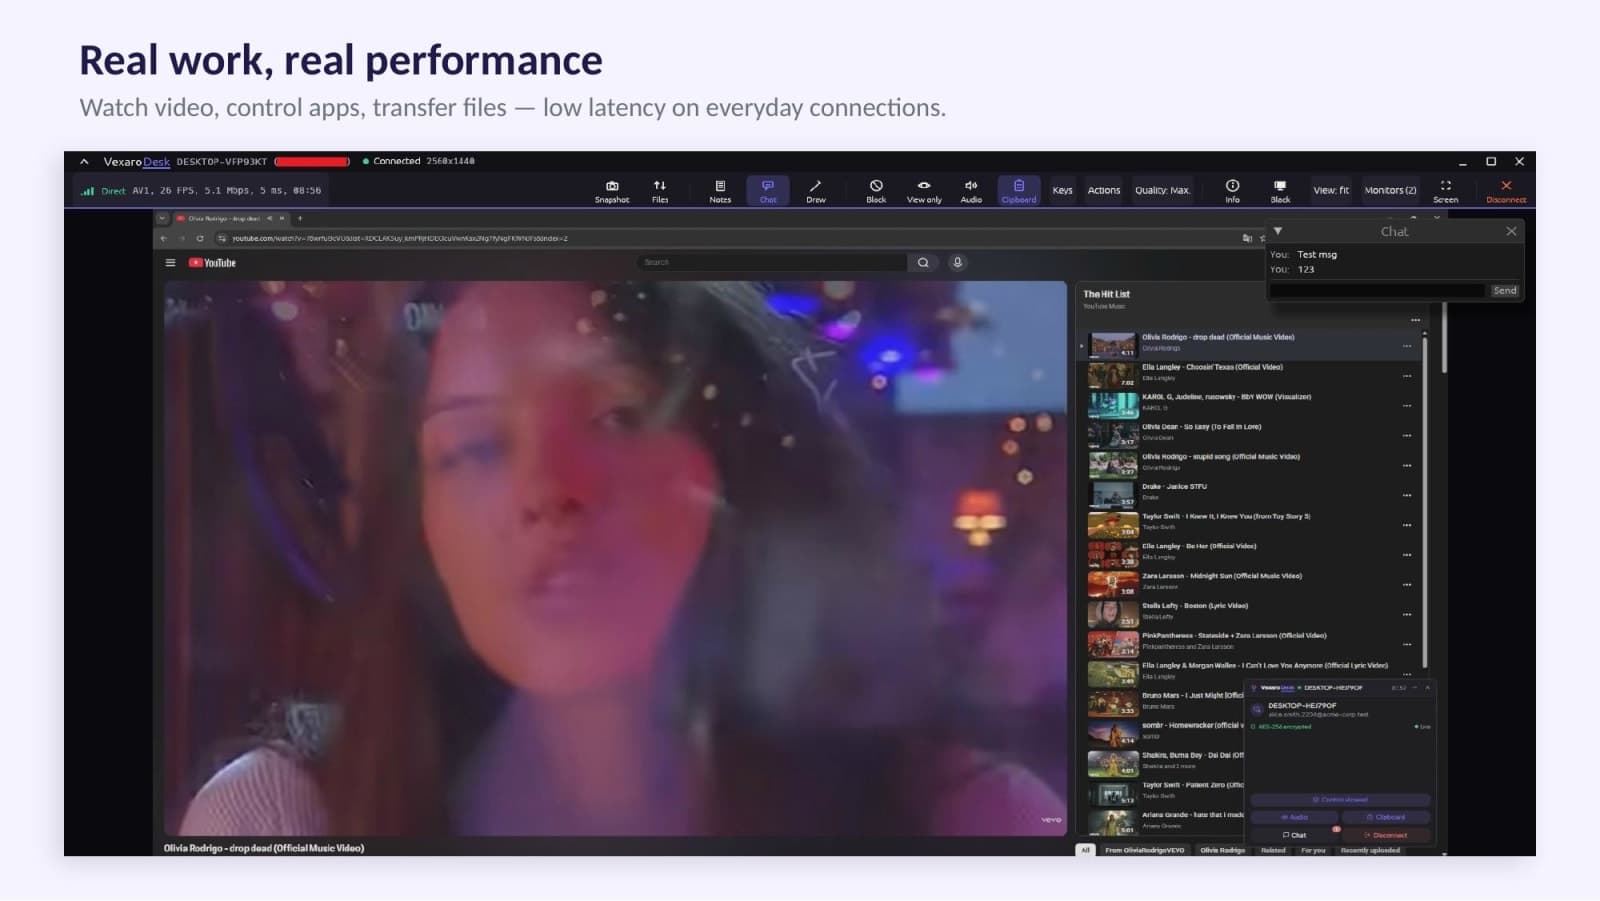Click the chat message input field
Screen dimensions: 1600x901
click(x=1378, y=291)
